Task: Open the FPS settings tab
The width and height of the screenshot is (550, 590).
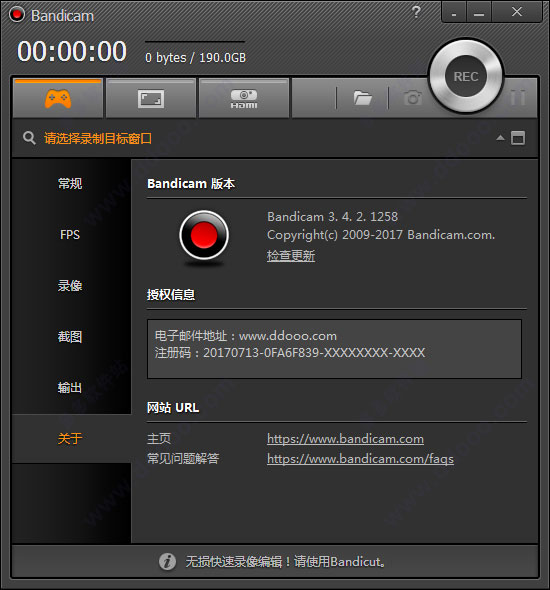Action: (70, 235)
